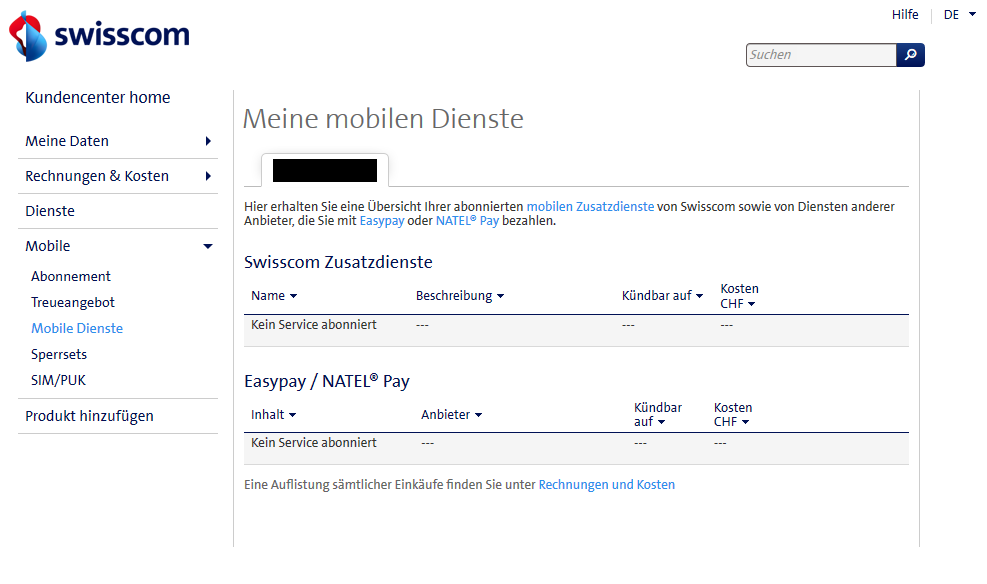Click the Swisscom logo
The image size is (987, 584).
[x=98, y=36]
